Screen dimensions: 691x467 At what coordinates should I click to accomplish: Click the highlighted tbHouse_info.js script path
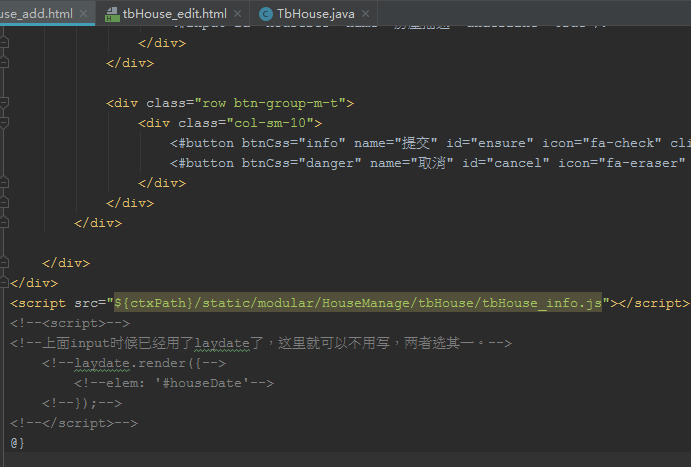coord(358,303)
